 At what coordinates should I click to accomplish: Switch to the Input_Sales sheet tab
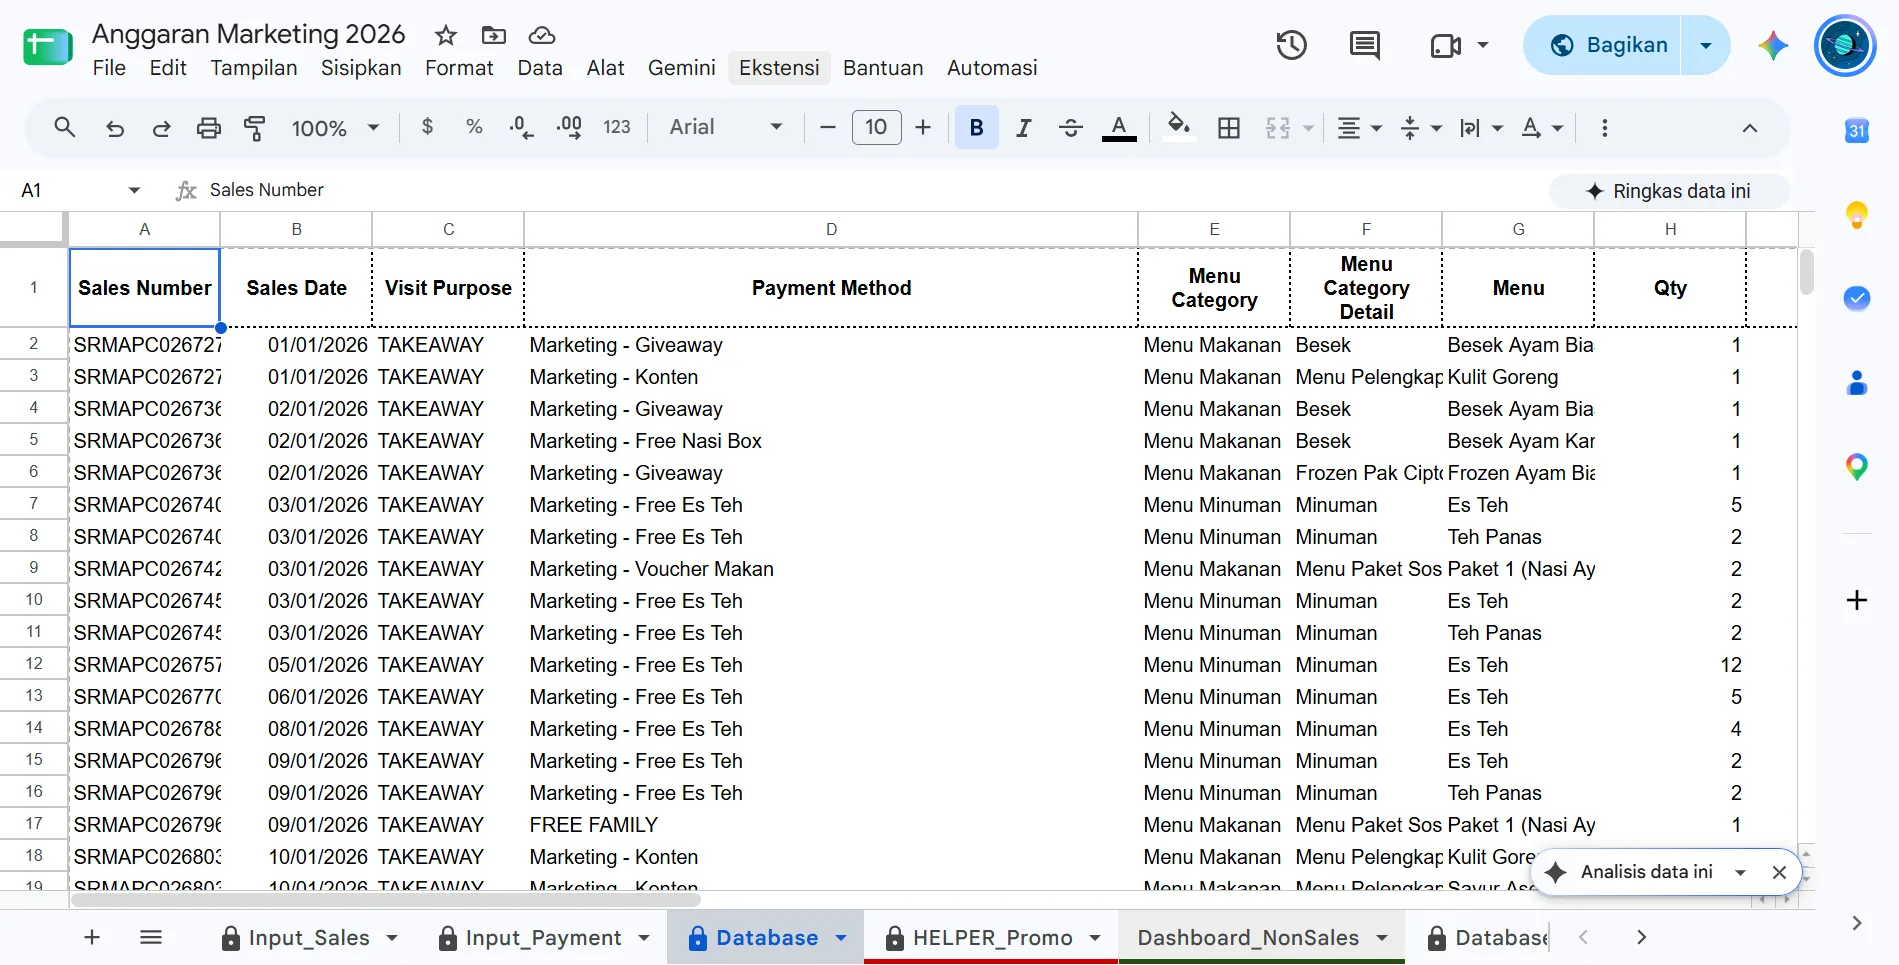pyautogui.click(x=309, y=938)
